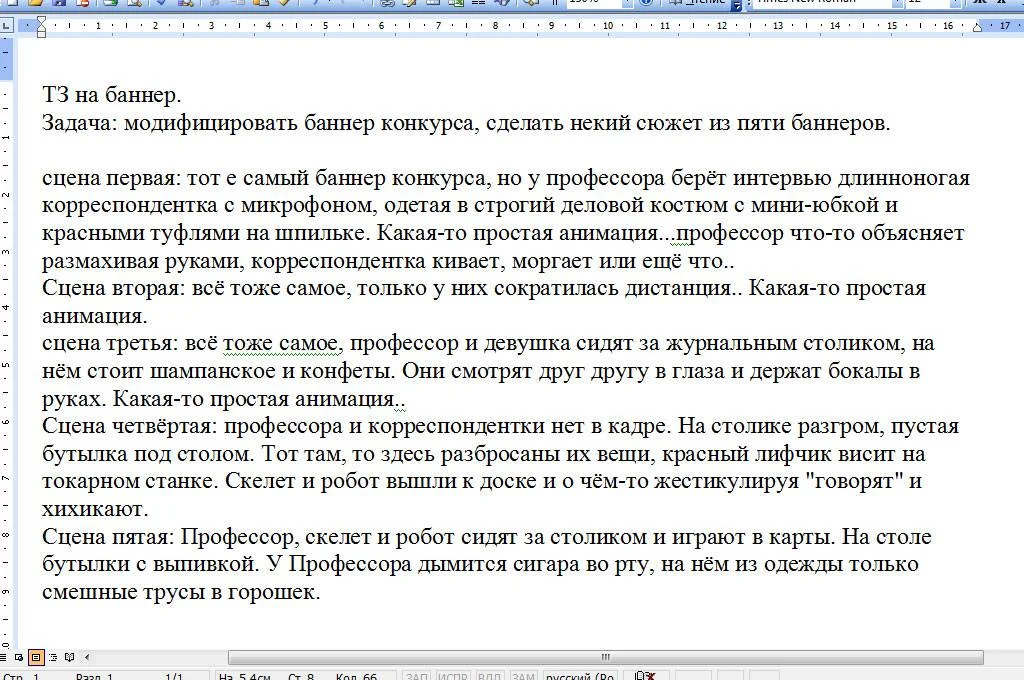1024x680 pixels.
Task: Toggle the ВДЛ extend selection indicator
Action: pos(488,676)
